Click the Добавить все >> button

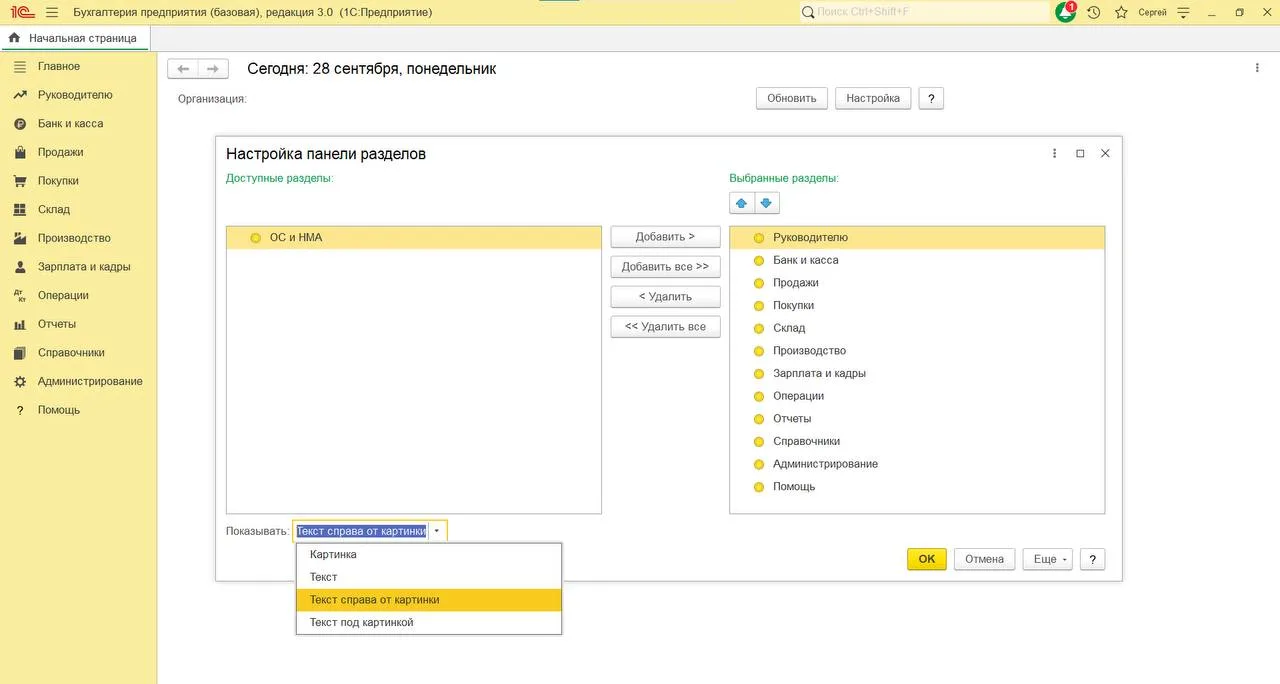(665, 267)
